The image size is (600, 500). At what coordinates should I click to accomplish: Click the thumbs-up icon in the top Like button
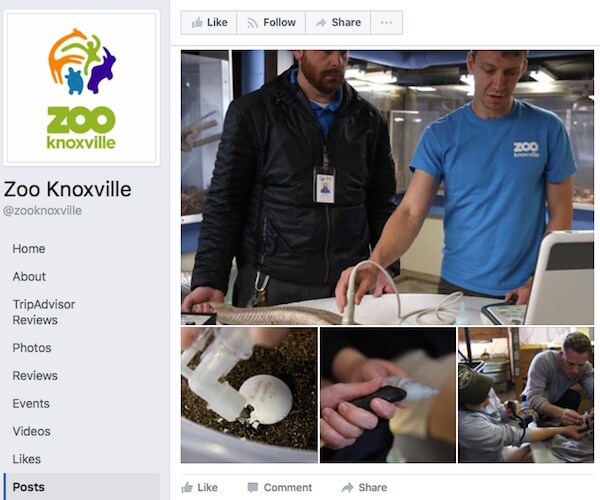pos(197,23)
